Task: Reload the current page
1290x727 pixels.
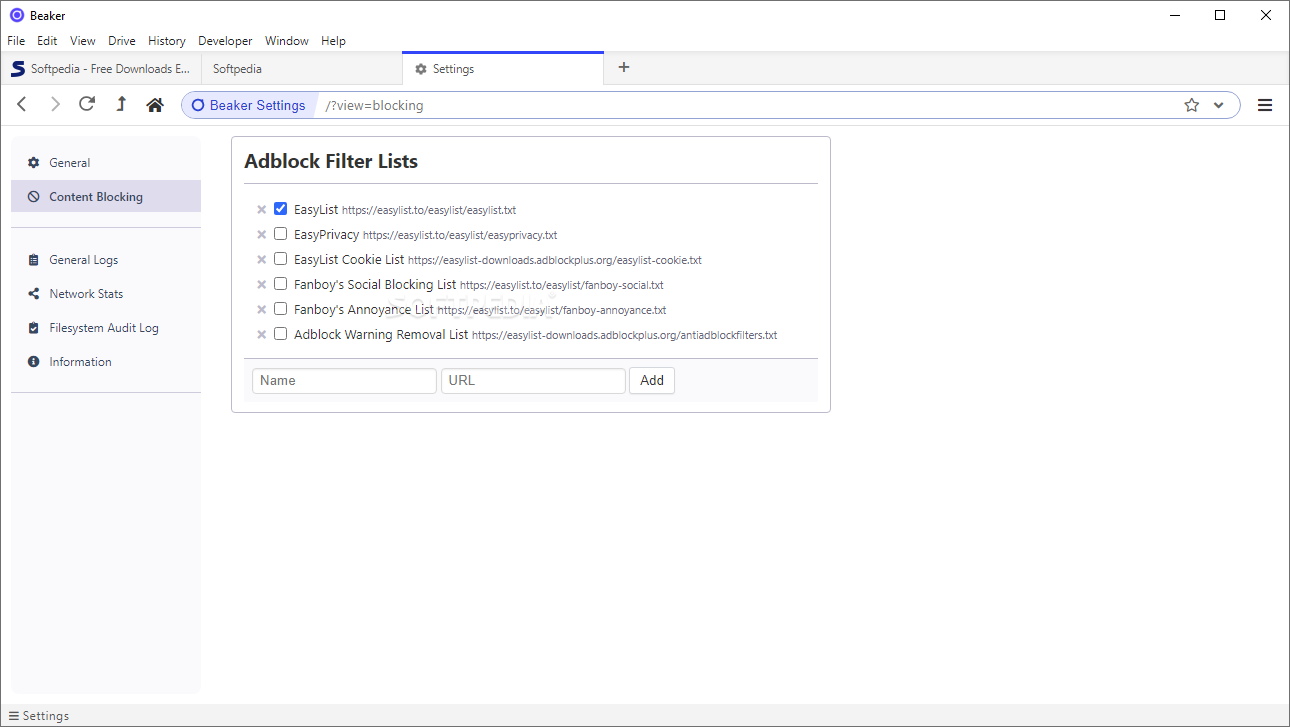Action: pos(87,104)
